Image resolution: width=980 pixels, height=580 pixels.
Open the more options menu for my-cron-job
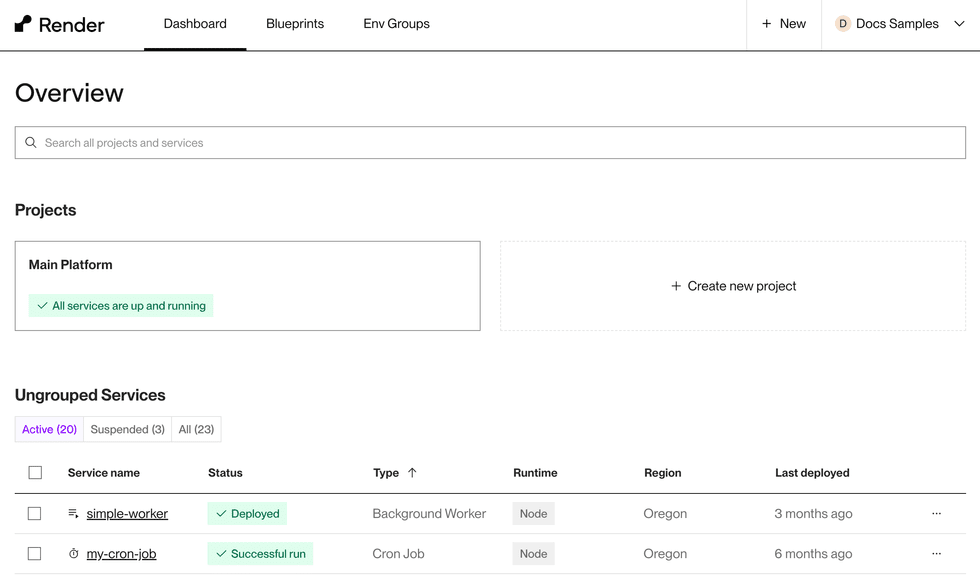pos(936,554)
